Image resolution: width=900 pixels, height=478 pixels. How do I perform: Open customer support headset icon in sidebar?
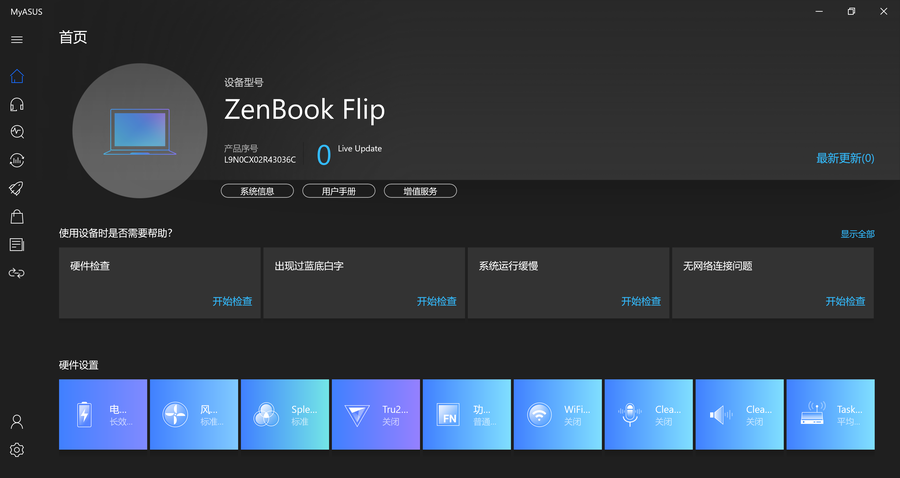point(16,104)
